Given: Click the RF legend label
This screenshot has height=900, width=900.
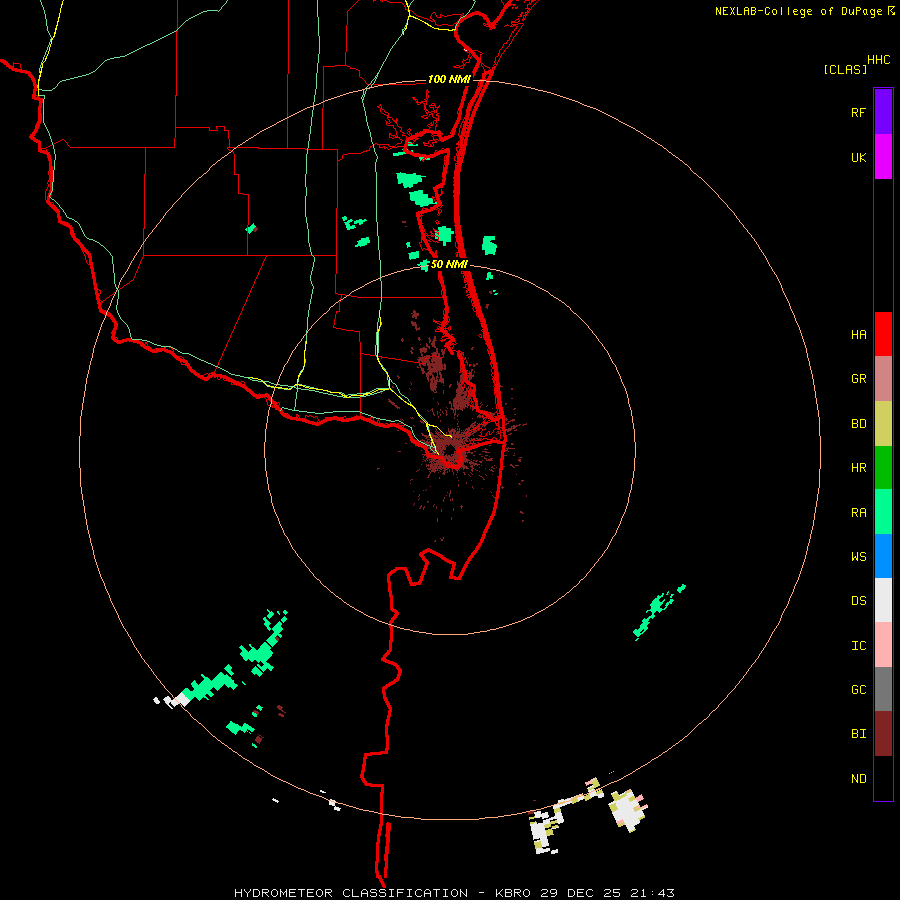Looking at the screenshot, I should click(858, 113).
